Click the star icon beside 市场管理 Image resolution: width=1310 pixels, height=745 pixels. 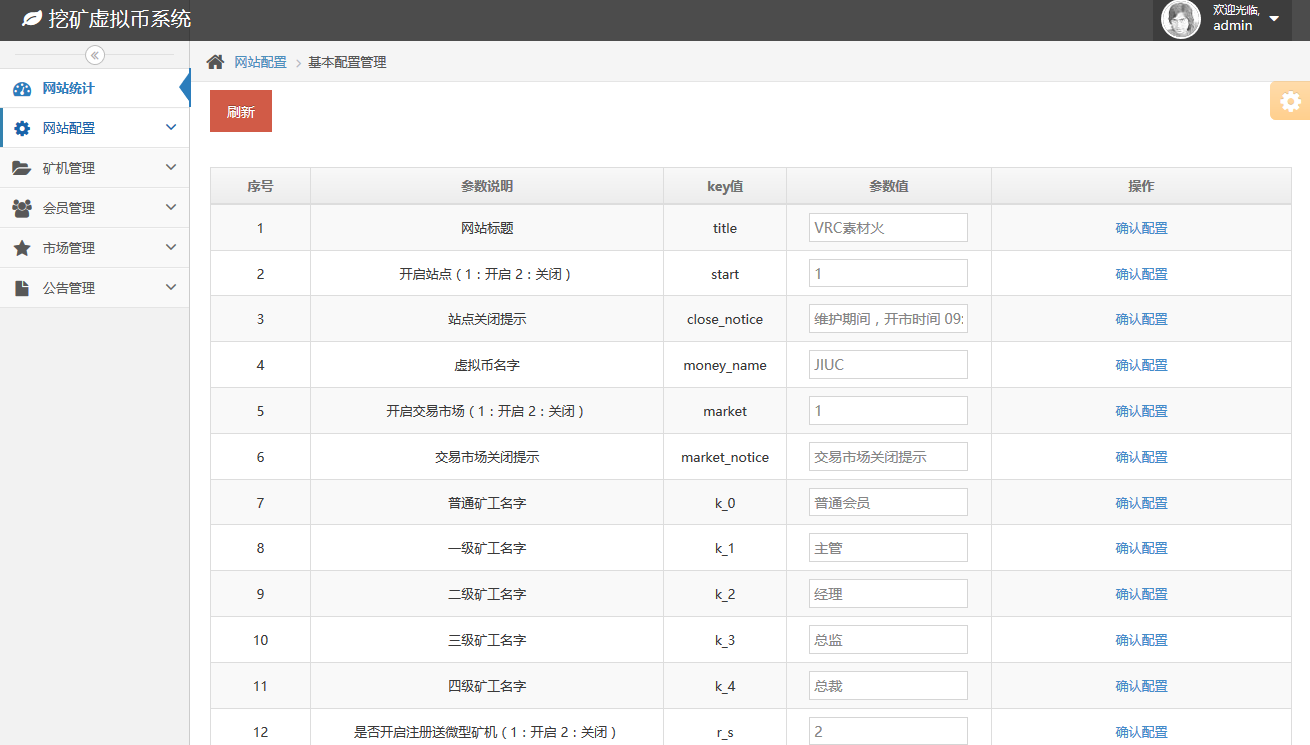point(22,249)
